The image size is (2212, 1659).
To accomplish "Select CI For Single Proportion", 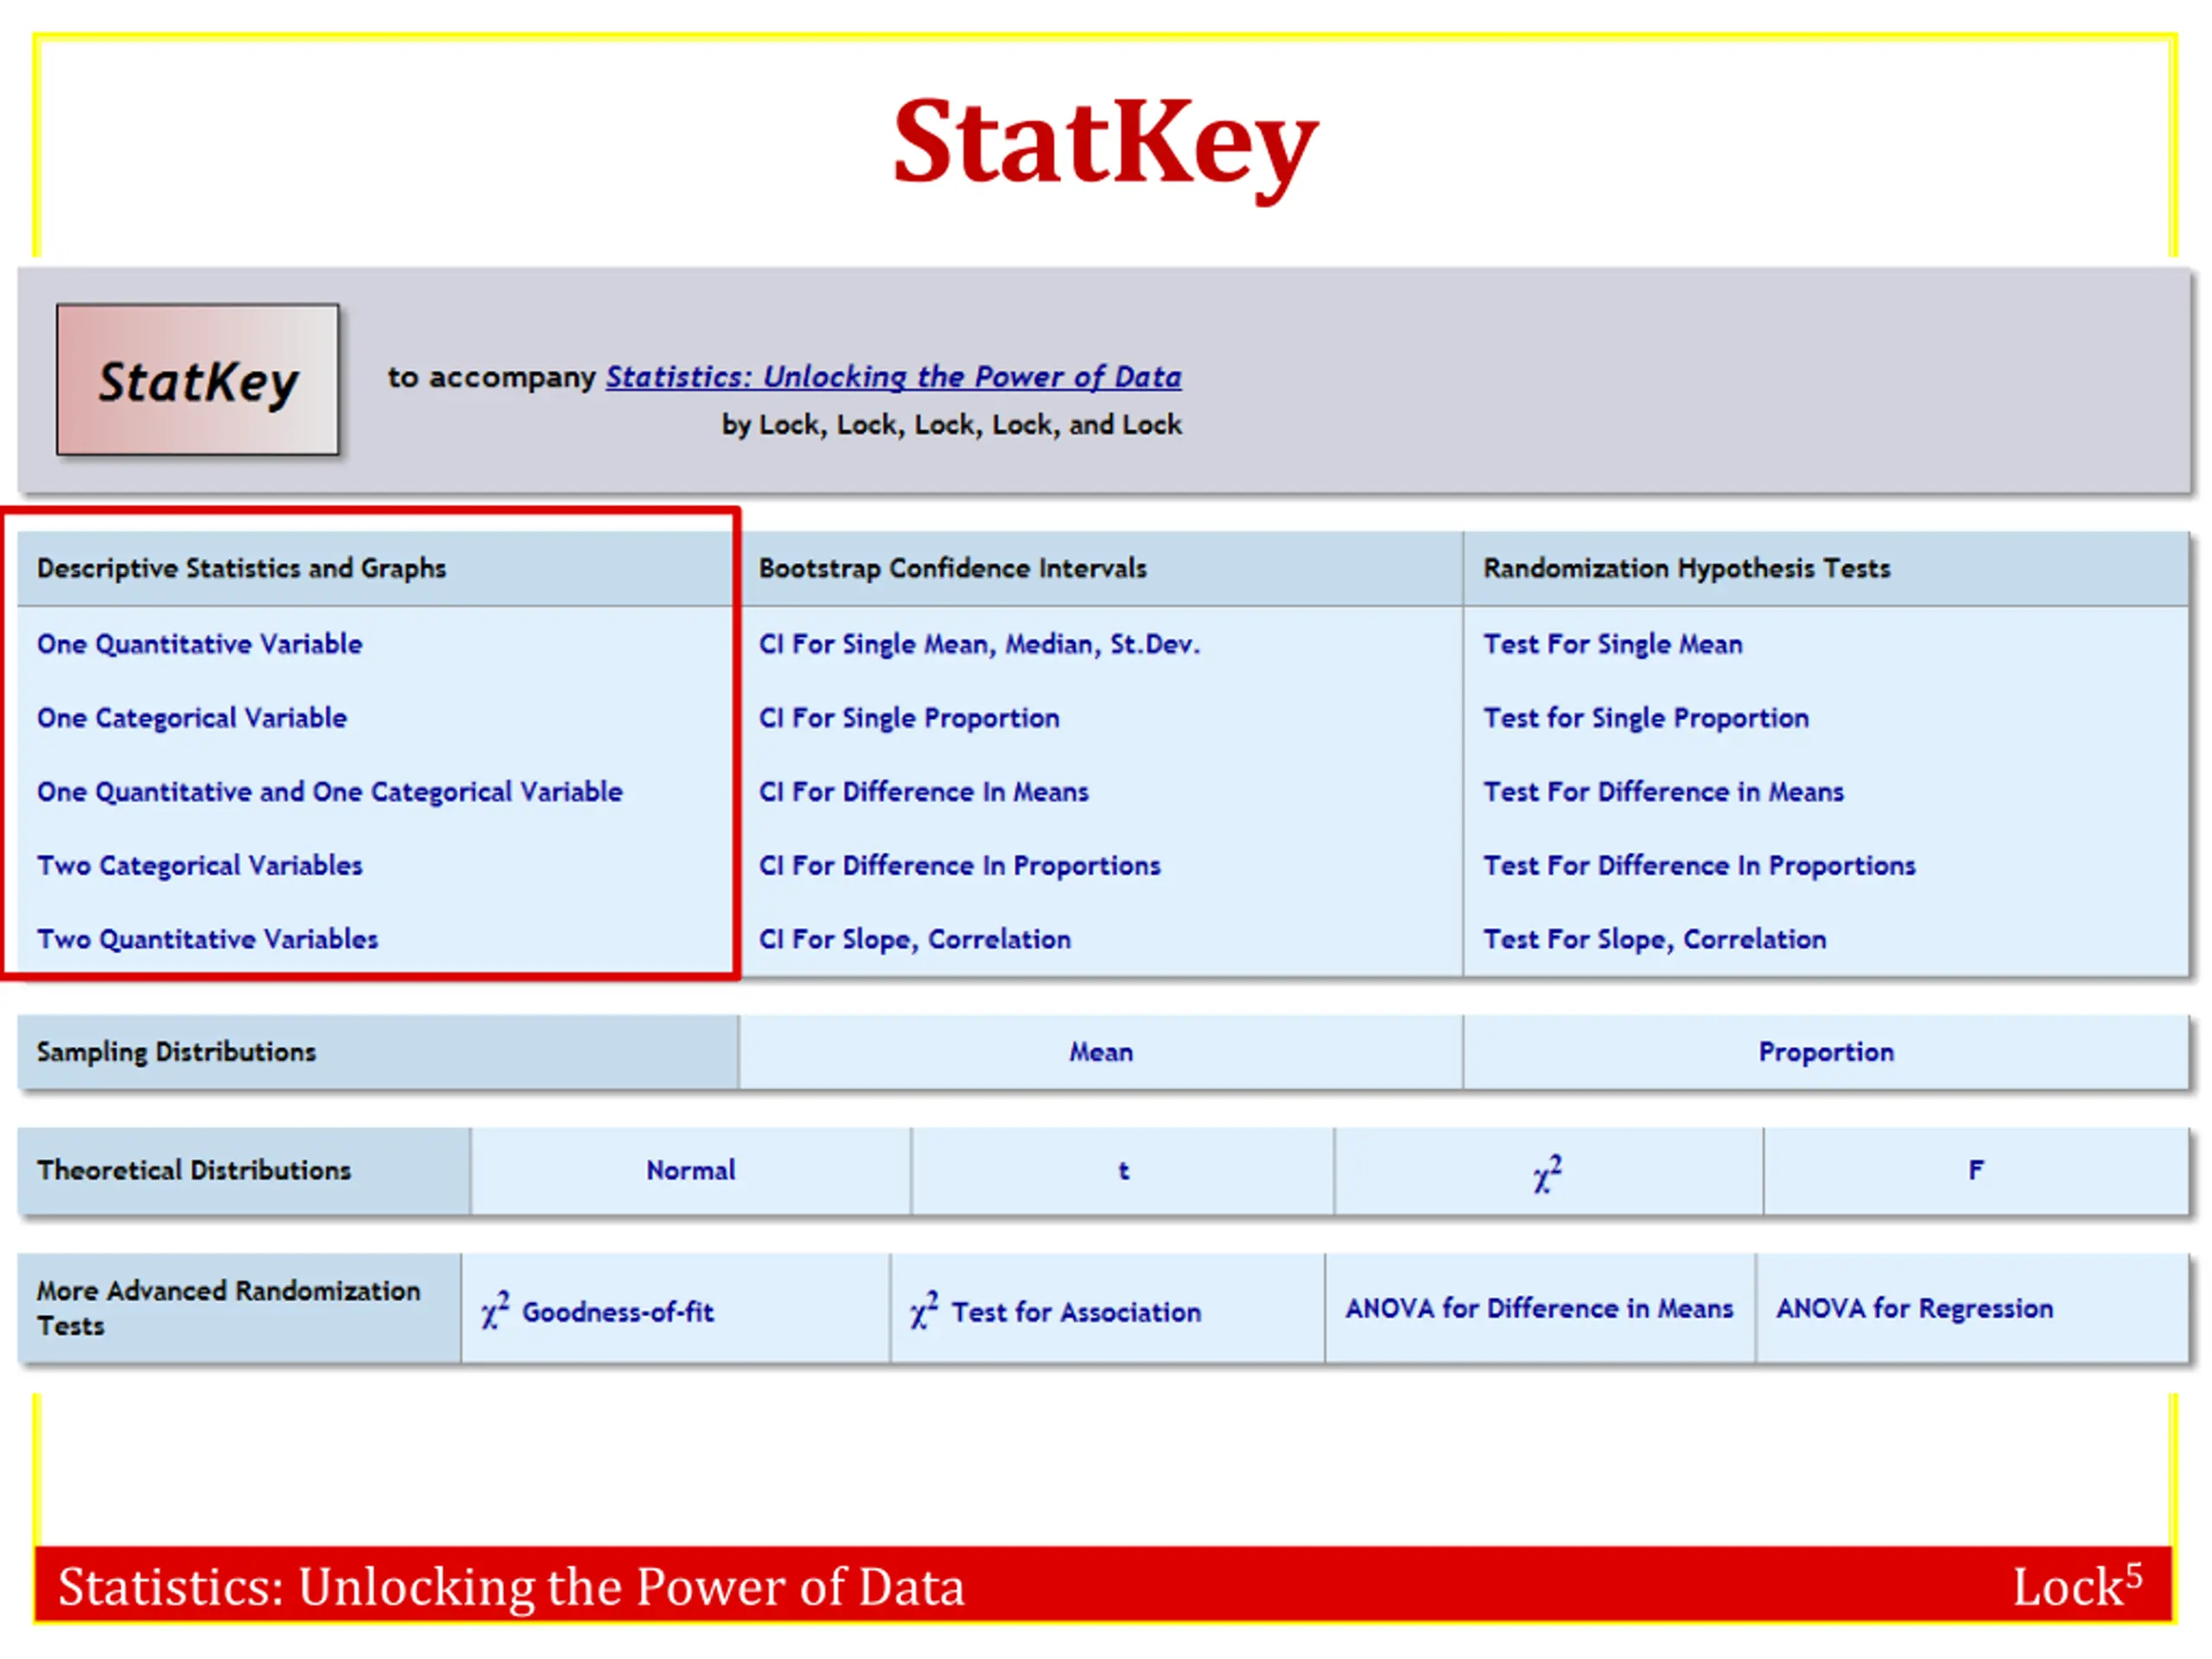I will (908, 718).
